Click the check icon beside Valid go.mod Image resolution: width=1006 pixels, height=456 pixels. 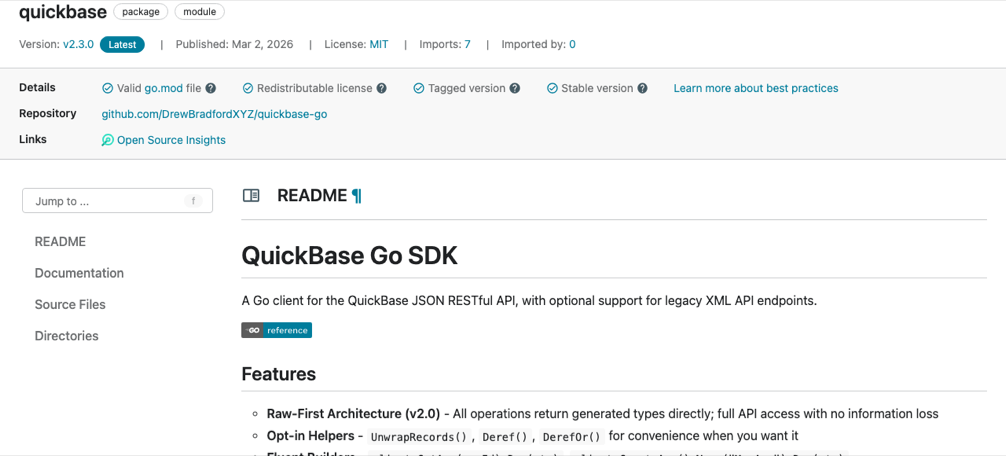(107, 89)
